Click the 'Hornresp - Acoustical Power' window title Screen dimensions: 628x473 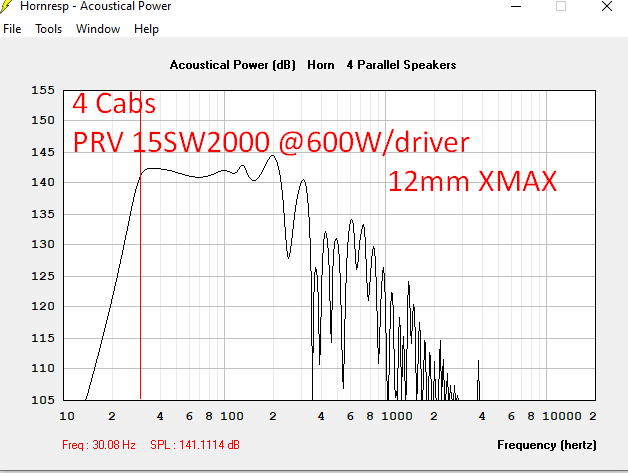tap(96, 6)
